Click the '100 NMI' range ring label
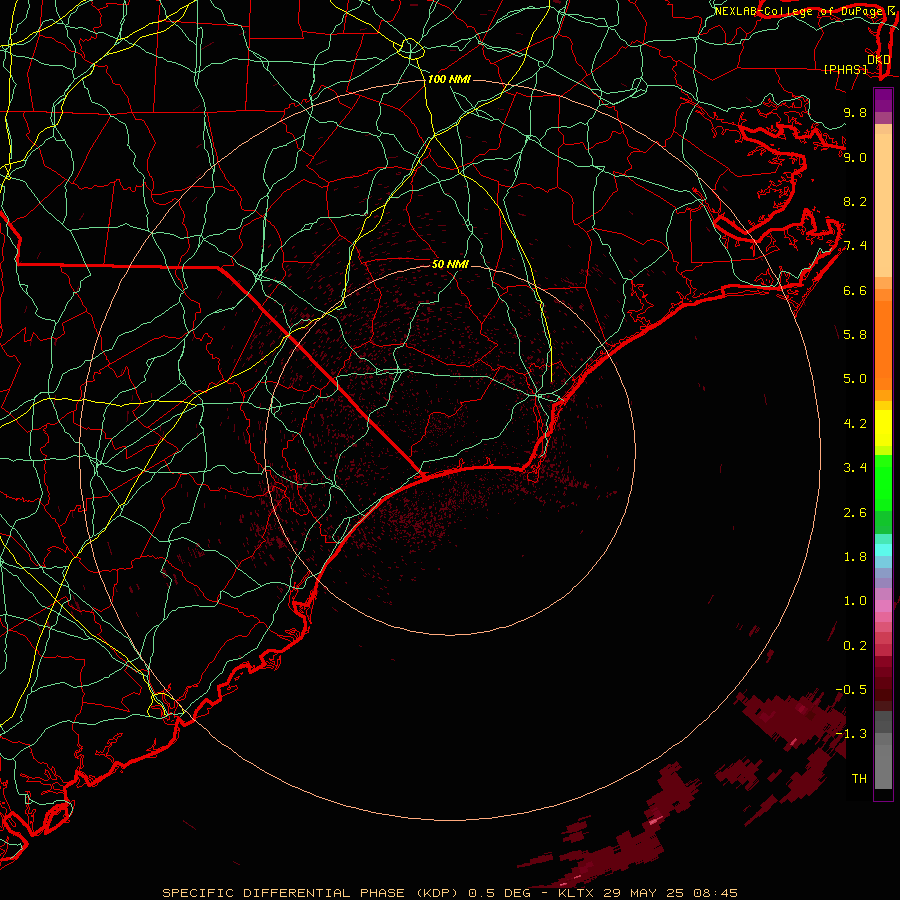Image resolution: width=900 pixels, height=900 pixels. 449,79
